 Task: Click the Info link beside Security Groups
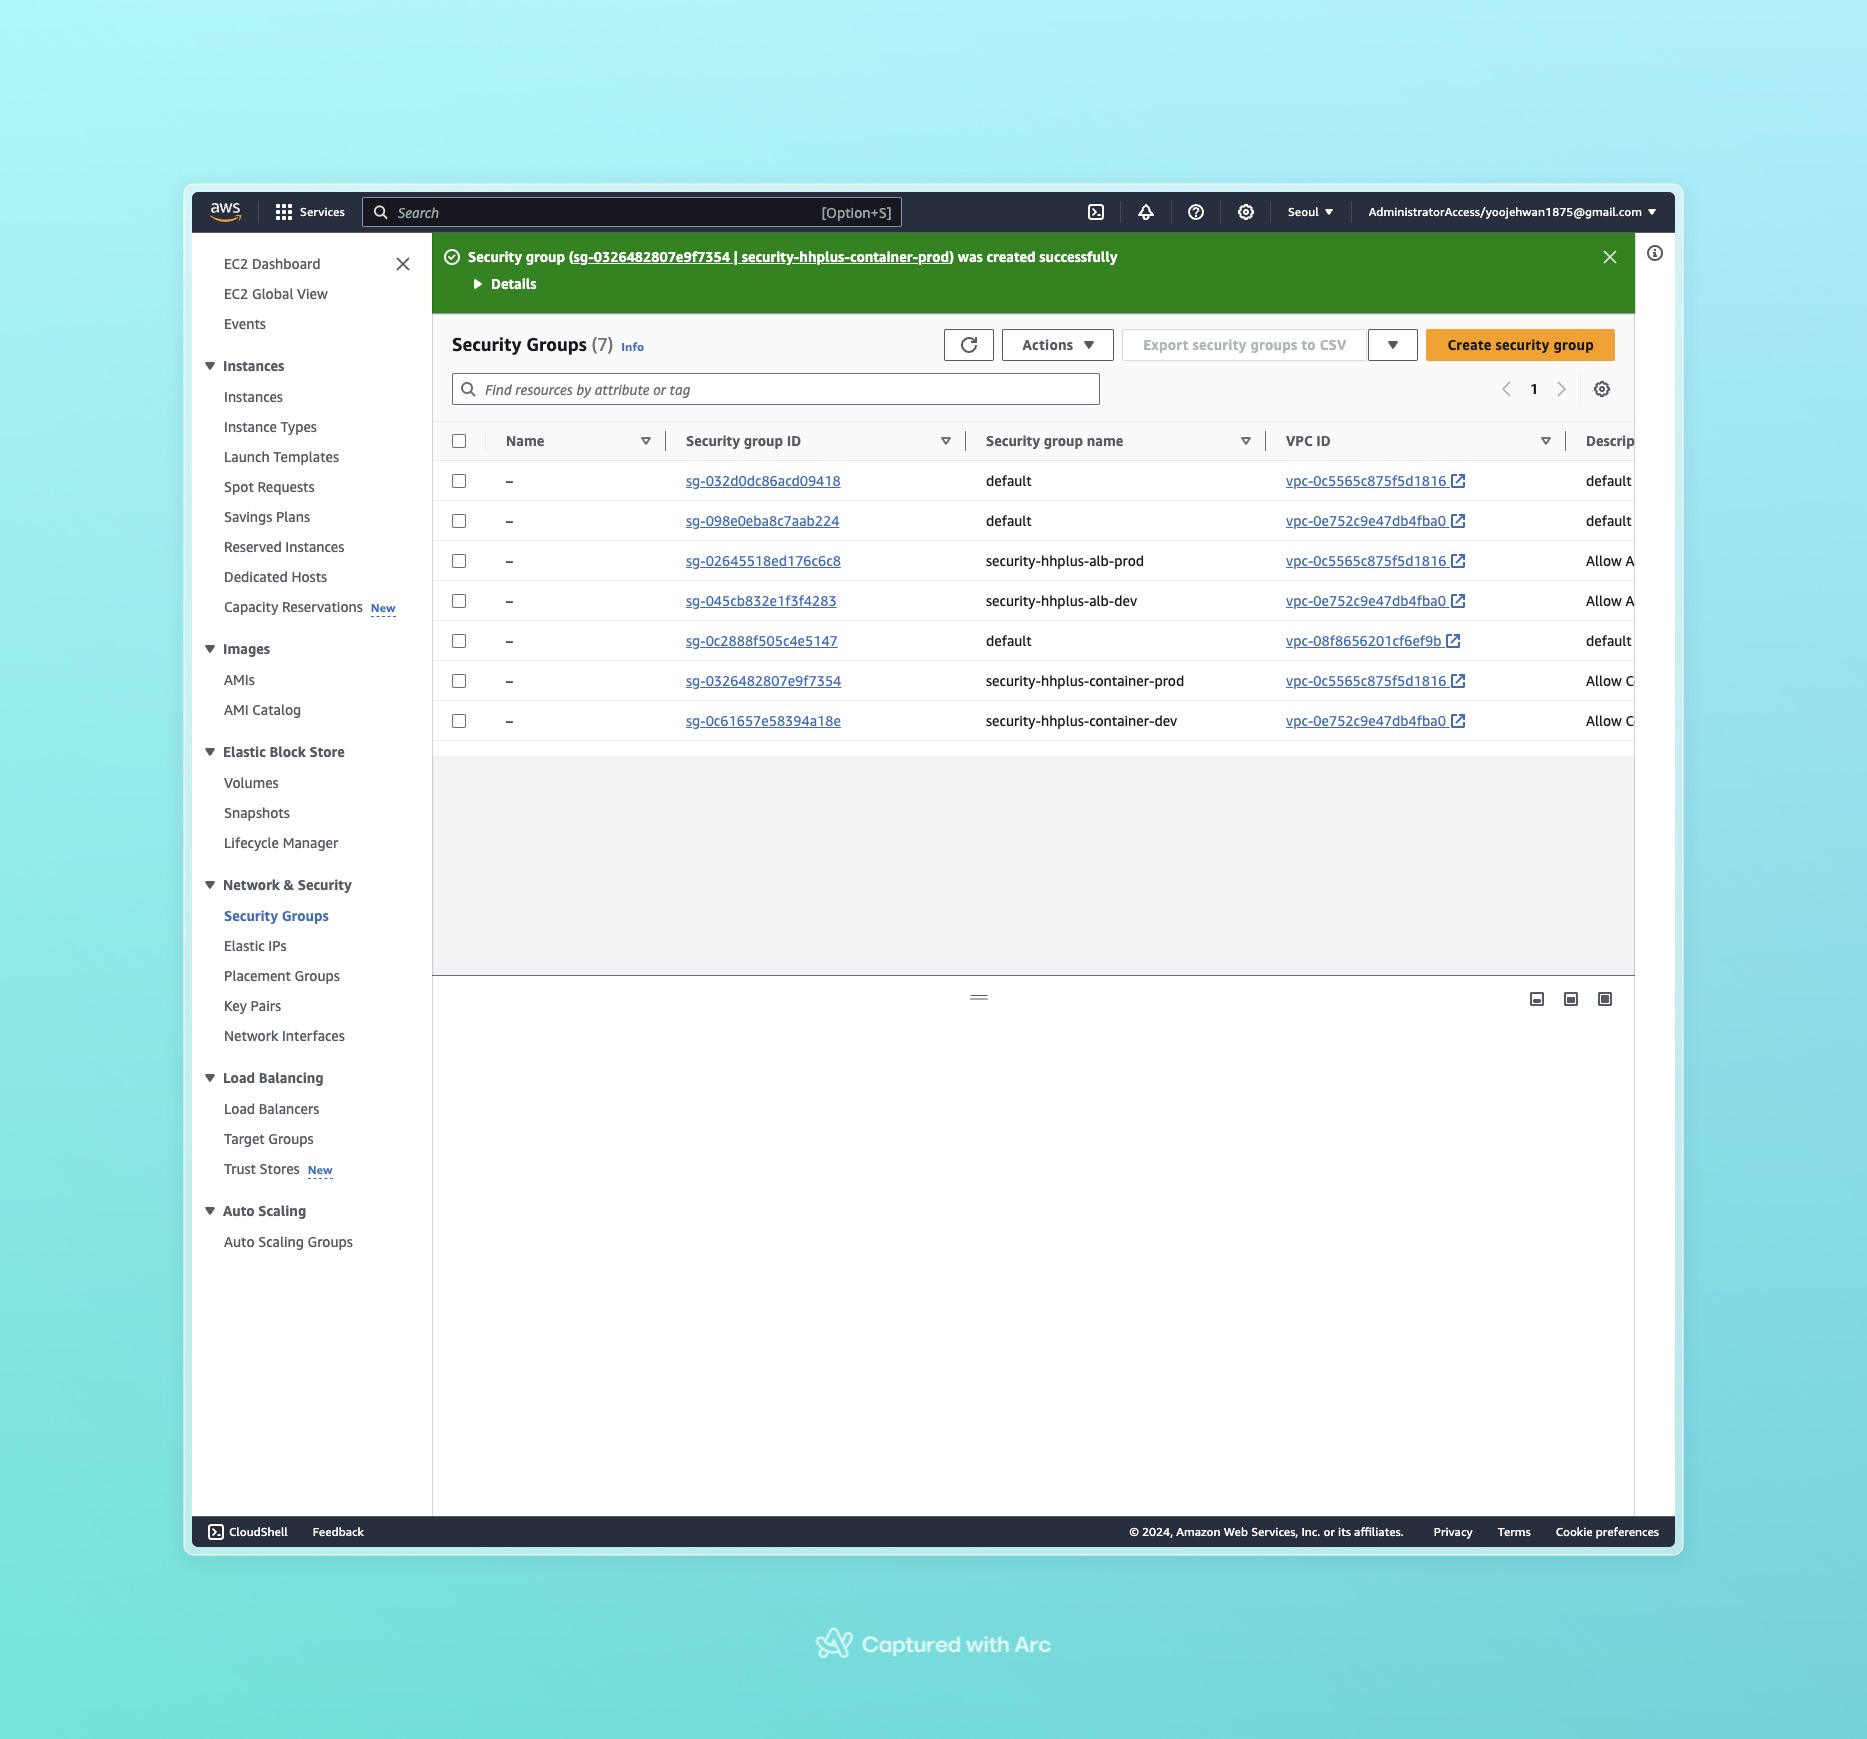coord(632,347)
